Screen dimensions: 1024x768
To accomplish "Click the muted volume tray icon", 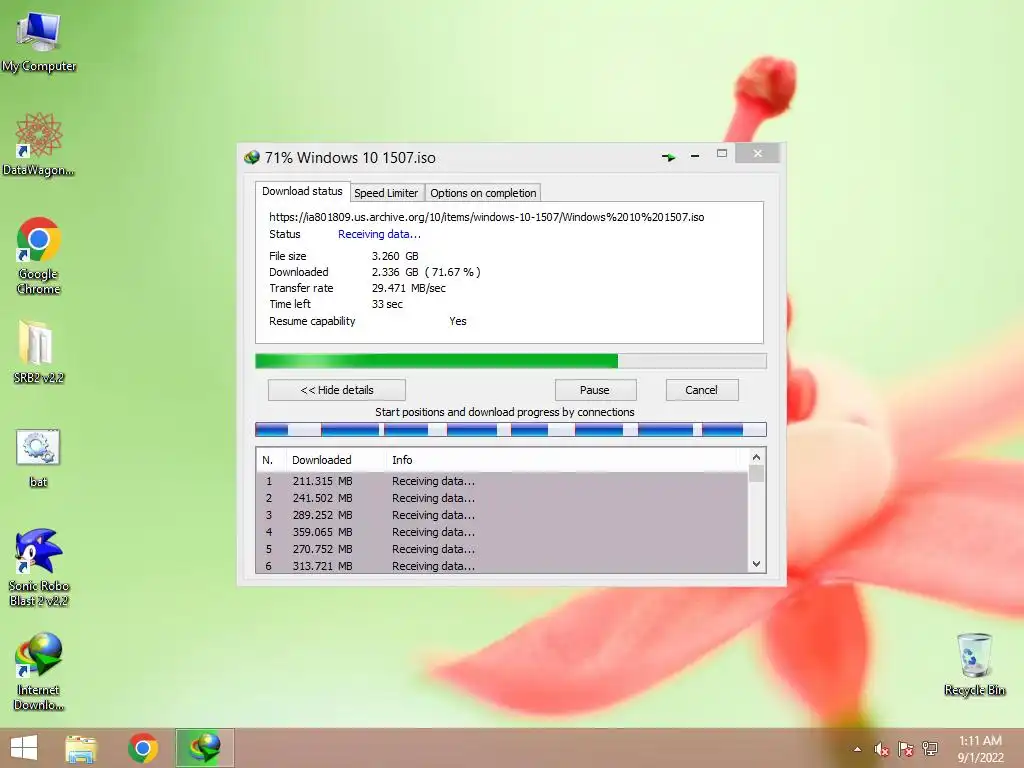I will click(x=882, y=749).
